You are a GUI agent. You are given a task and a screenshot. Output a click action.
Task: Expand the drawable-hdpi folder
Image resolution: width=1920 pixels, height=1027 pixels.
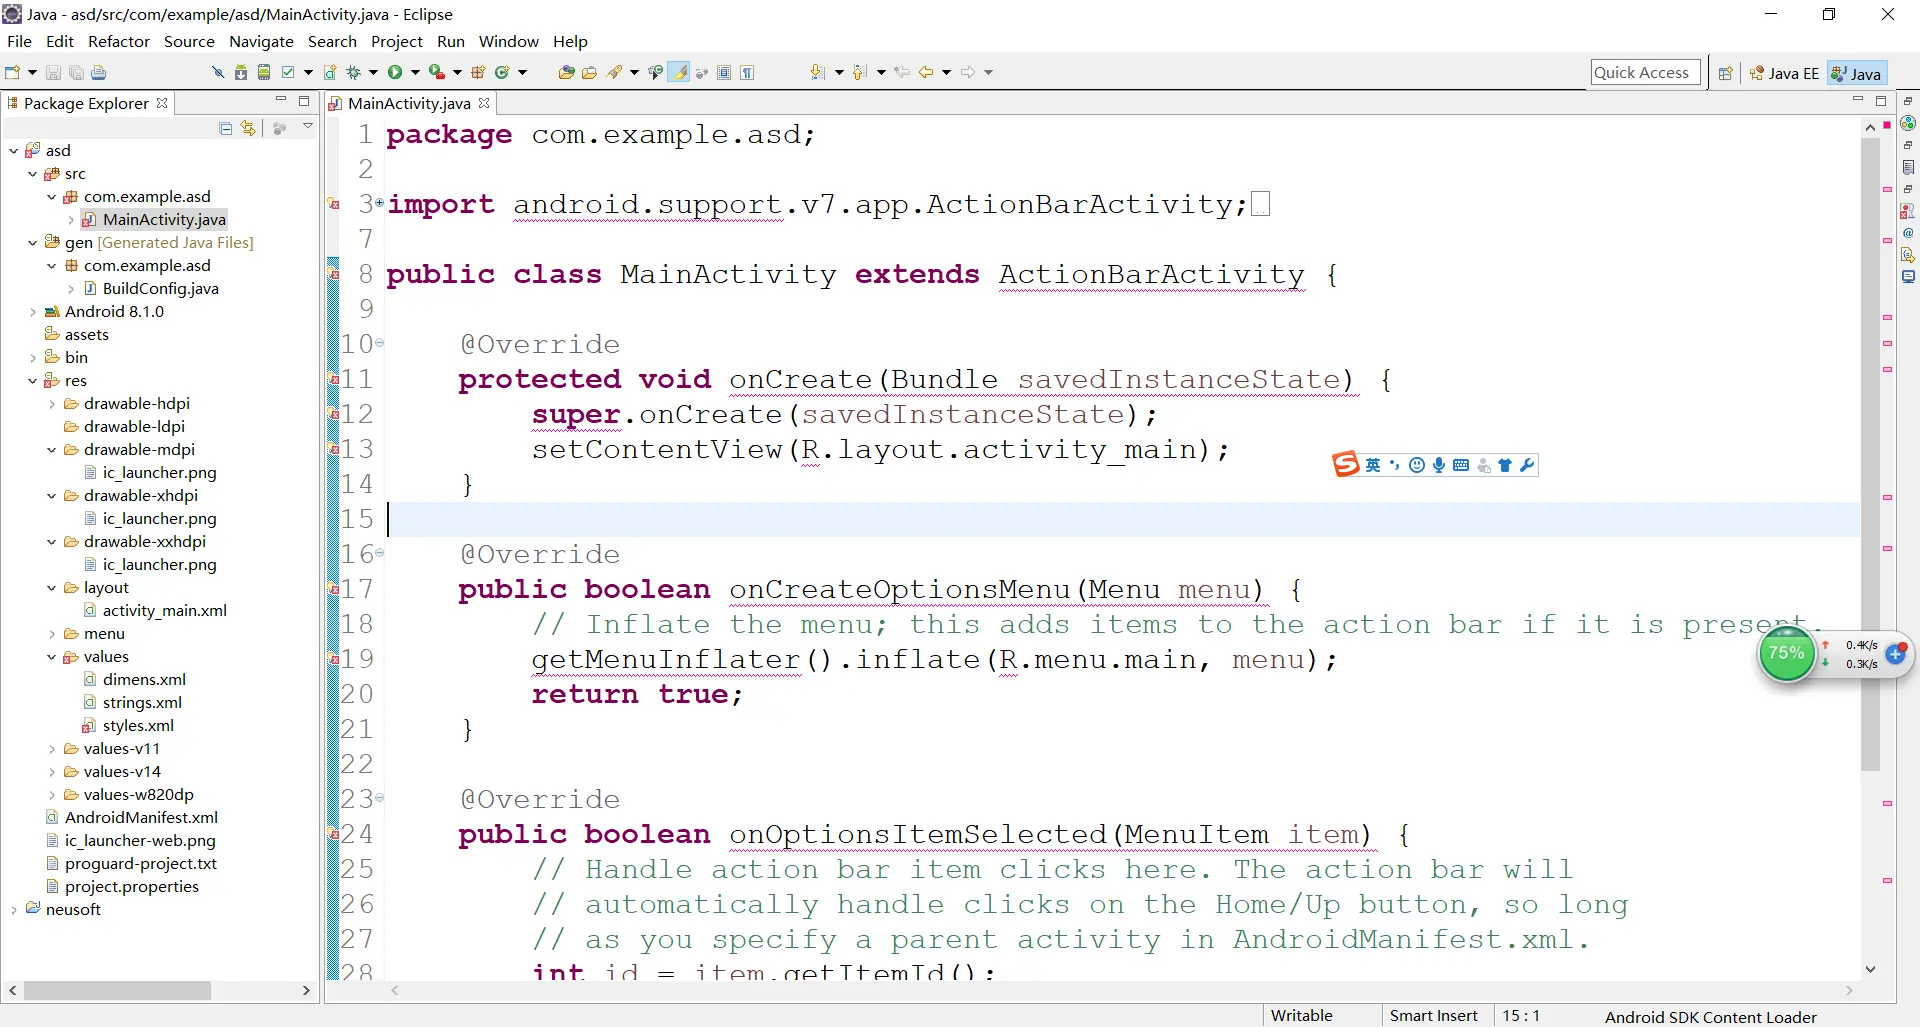(52, 404)
